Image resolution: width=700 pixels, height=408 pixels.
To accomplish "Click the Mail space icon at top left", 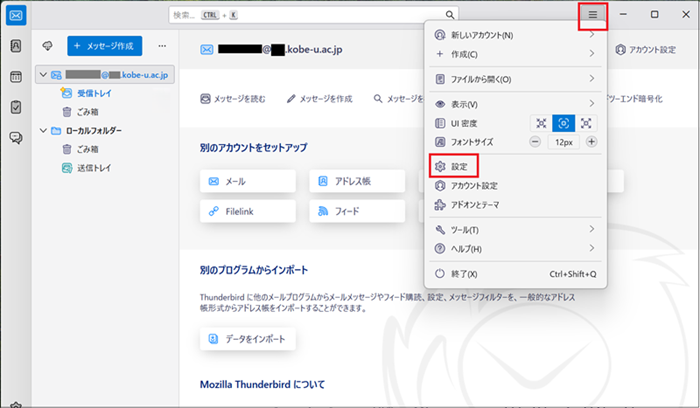I will 16,15.
